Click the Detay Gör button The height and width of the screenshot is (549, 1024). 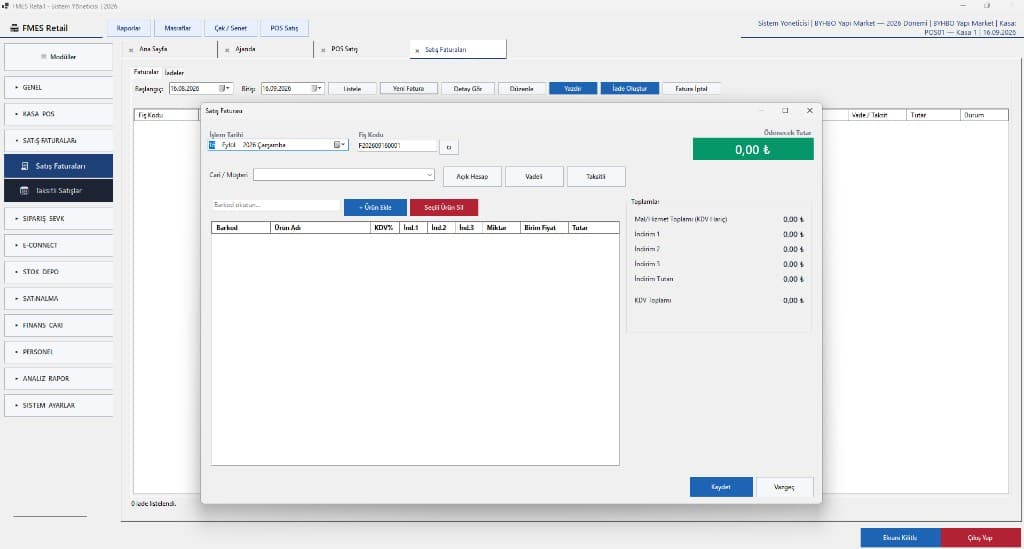pos(468,89)
